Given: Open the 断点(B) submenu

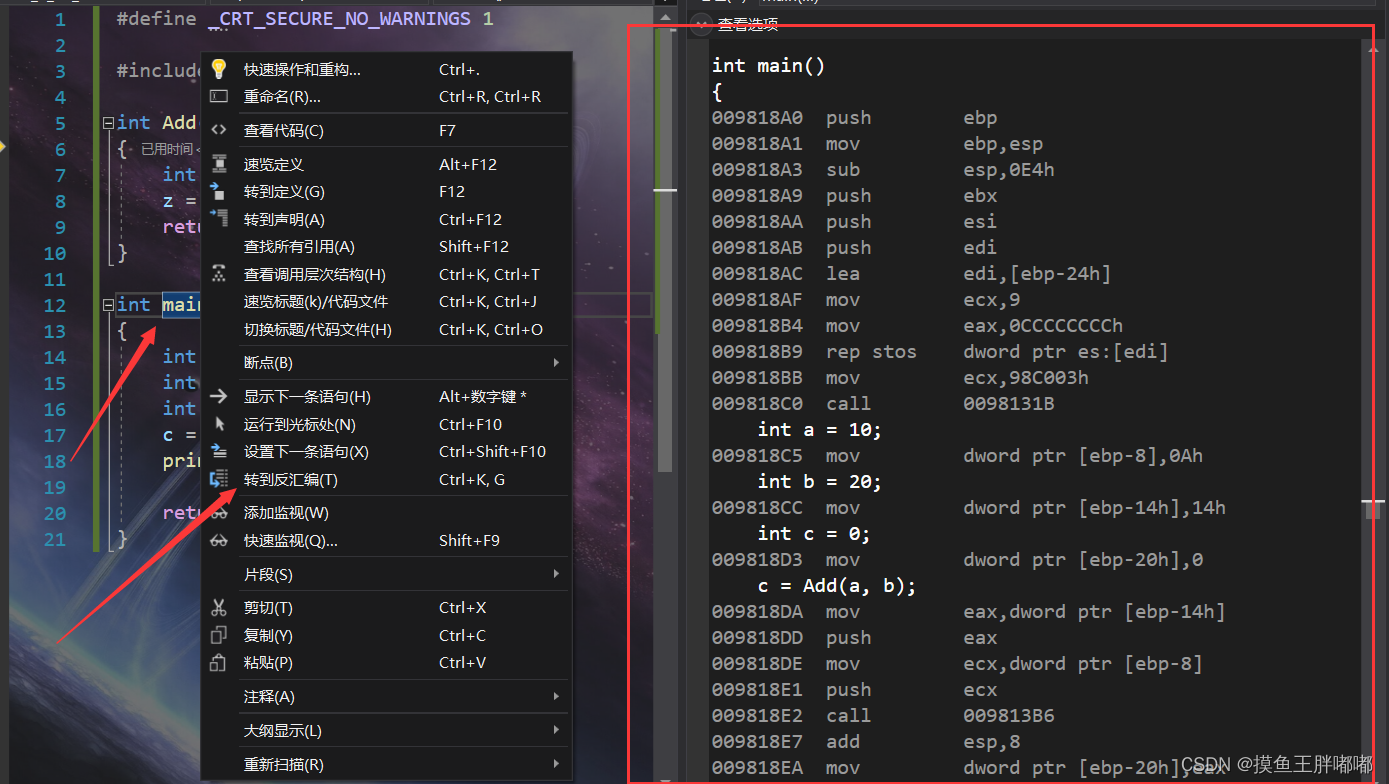Looking at the screenshot, I should pos(385,362).
